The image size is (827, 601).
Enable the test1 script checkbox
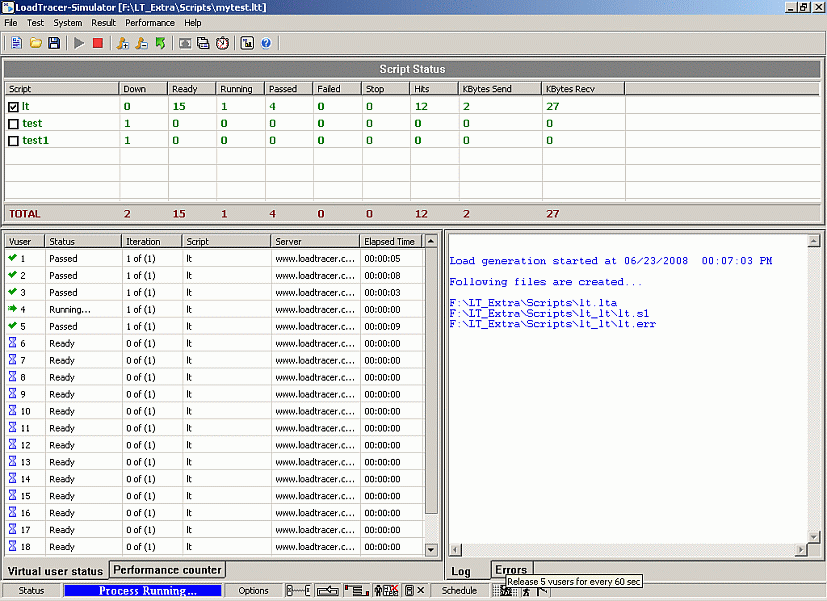click(13, 141)
